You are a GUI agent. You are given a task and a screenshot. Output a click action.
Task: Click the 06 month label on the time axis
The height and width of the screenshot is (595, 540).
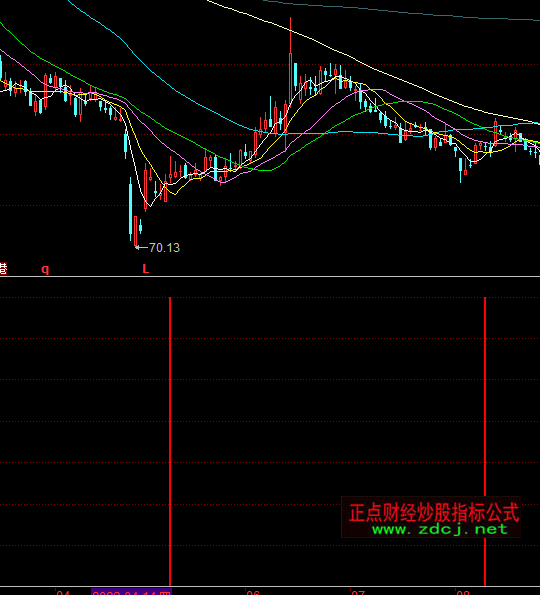[253, 592]
